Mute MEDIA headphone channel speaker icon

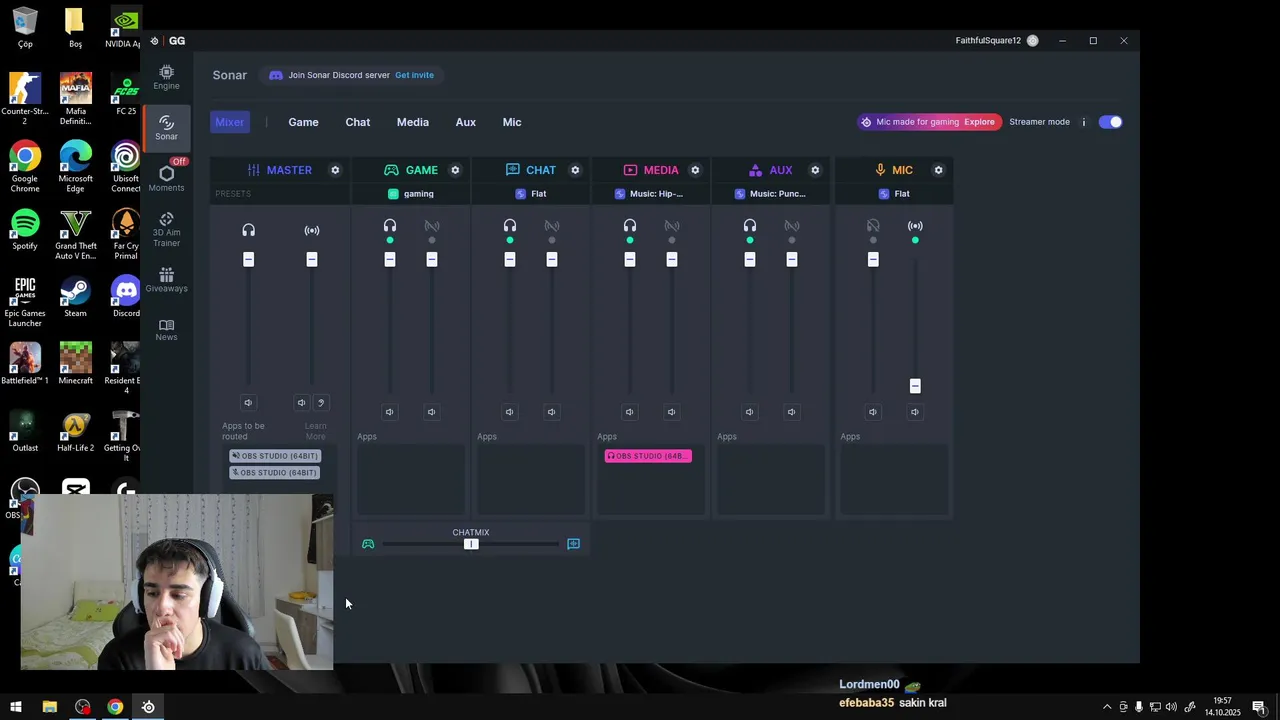(x=629, y=412)
